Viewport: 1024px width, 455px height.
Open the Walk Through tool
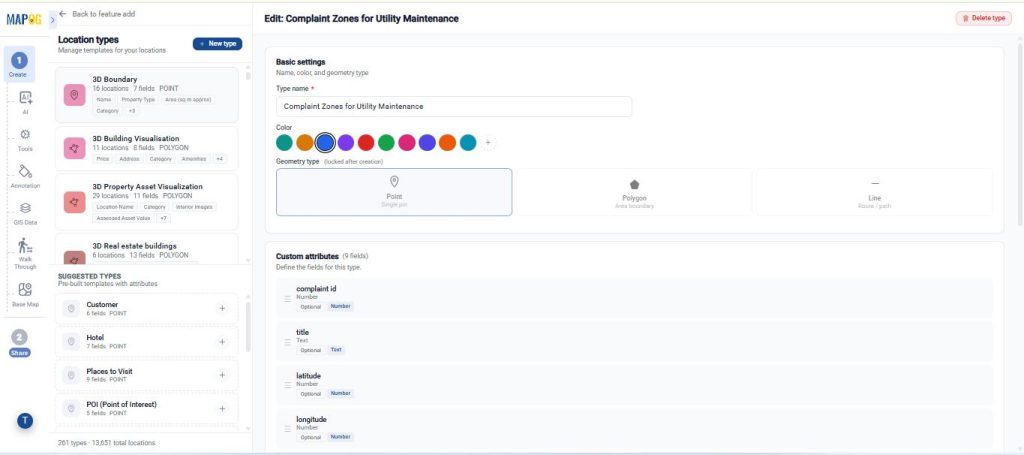tap(25, 253)
